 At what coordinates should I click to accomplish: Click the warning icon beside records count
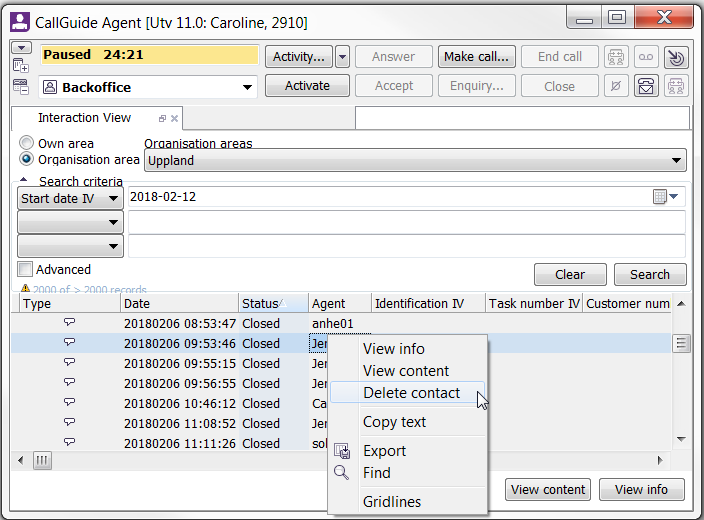[x=26, y=288]
